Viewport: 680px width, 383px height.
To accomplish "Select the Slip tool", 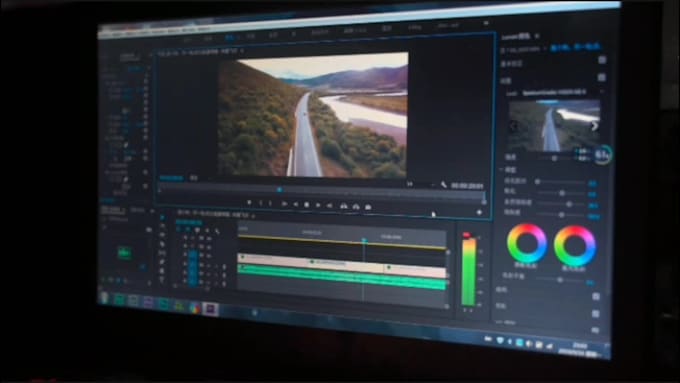I will 163,252.
